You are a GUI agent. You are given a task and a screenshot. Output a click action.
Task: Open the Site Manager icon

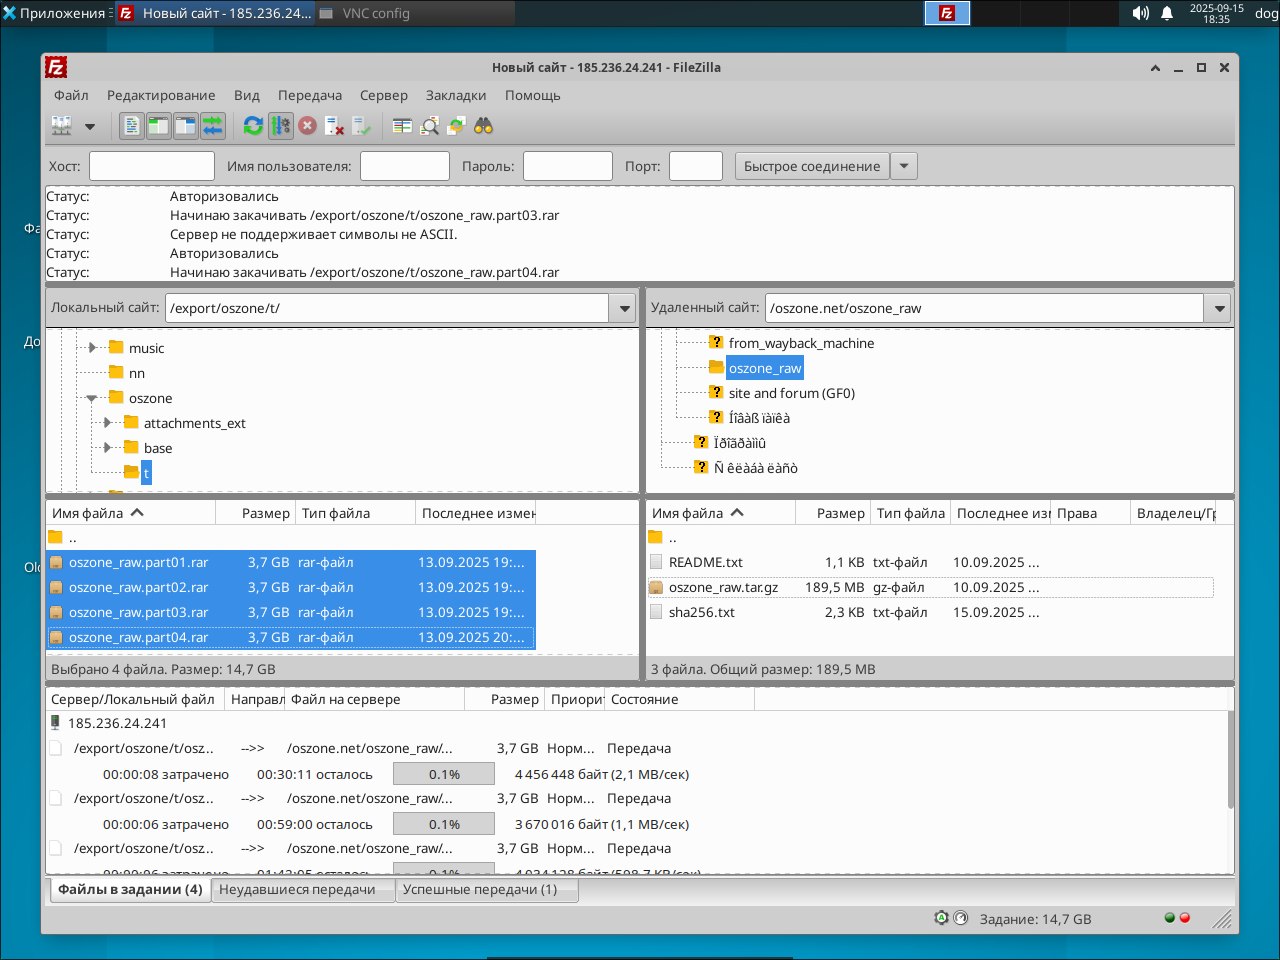pyautogui.click(x=62, y=126)
